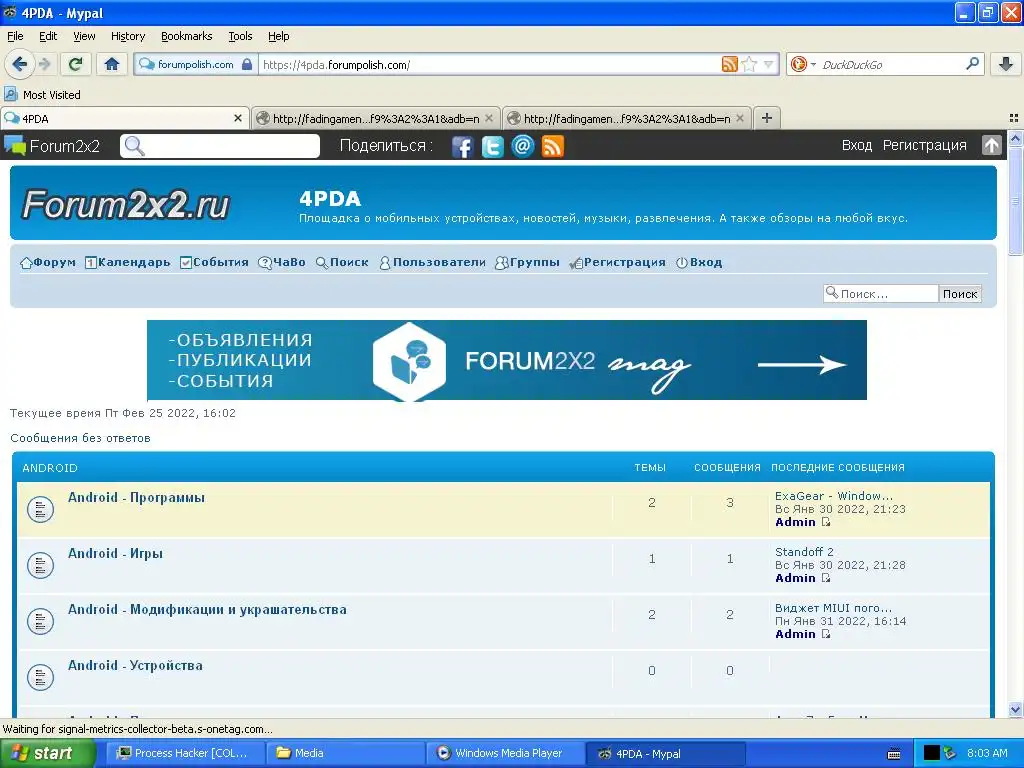Open Android - Модификации и украшательства forum
Image resolution: width=1024 pixels, height=768 pixels.
(x=207, y=610)
